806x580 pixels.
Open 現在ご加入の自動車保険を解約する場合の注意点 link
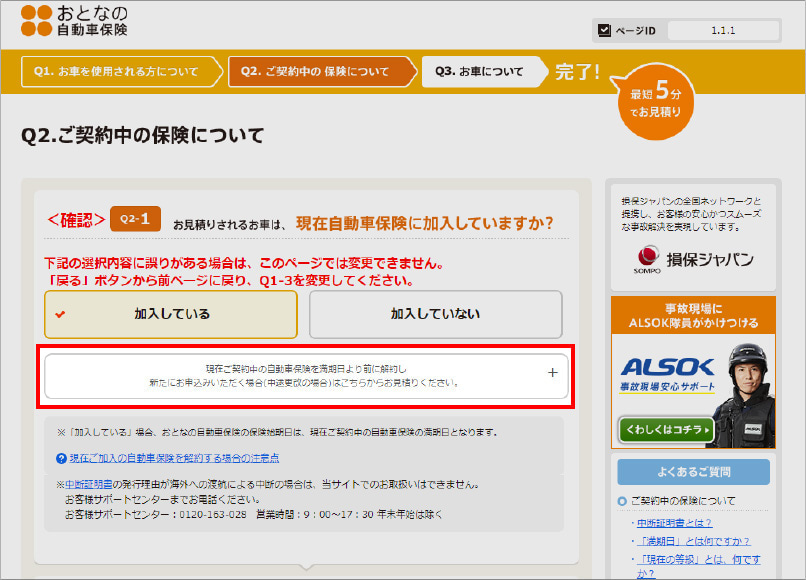[174, 458]
